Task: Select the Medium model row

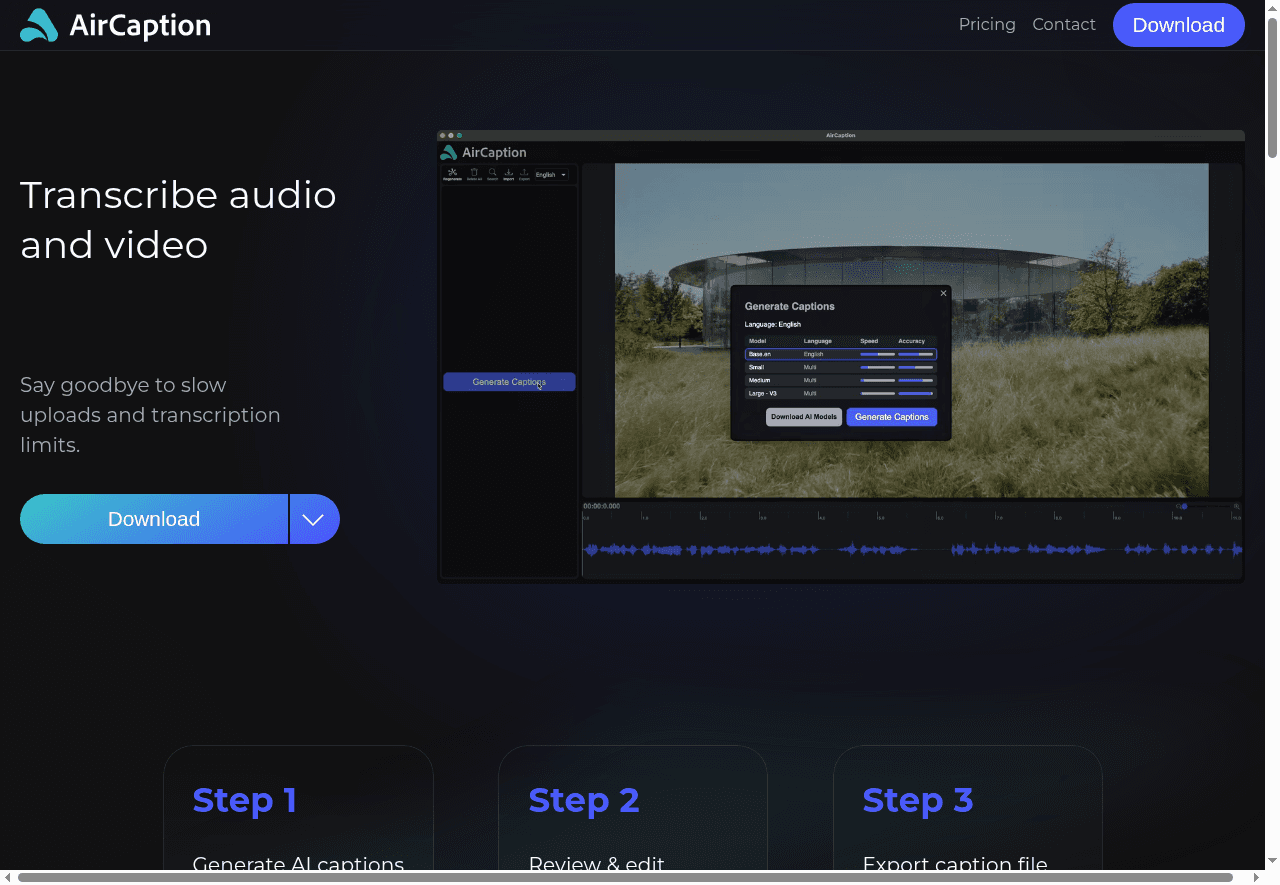Action: coord(840,380)
